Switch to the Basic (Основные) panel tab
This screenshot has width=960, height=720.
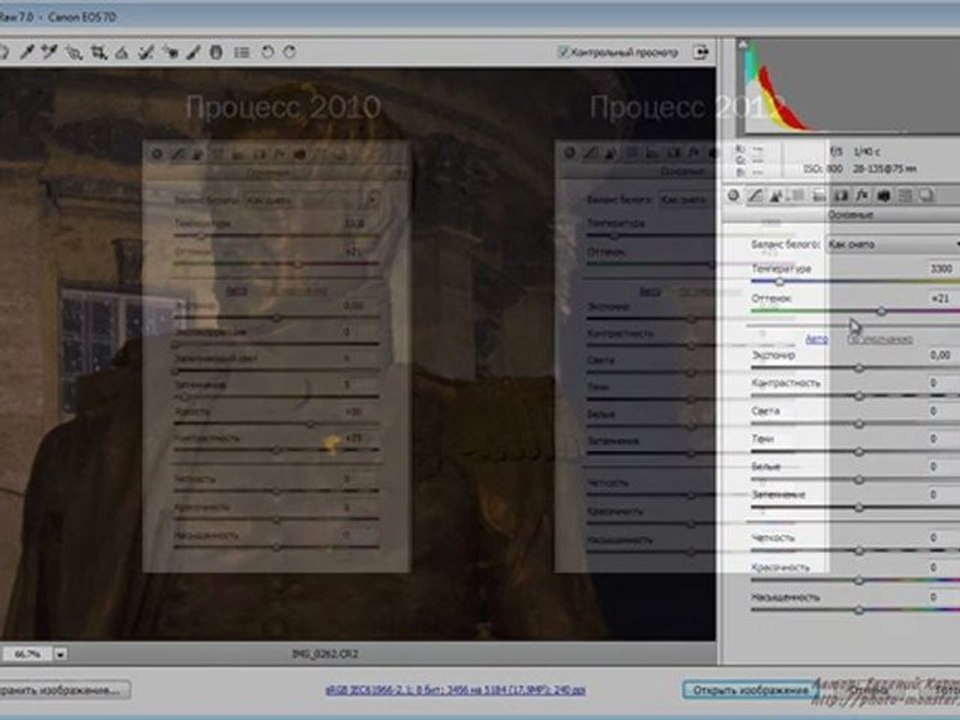pyautogui.click(x=733, y=196)
